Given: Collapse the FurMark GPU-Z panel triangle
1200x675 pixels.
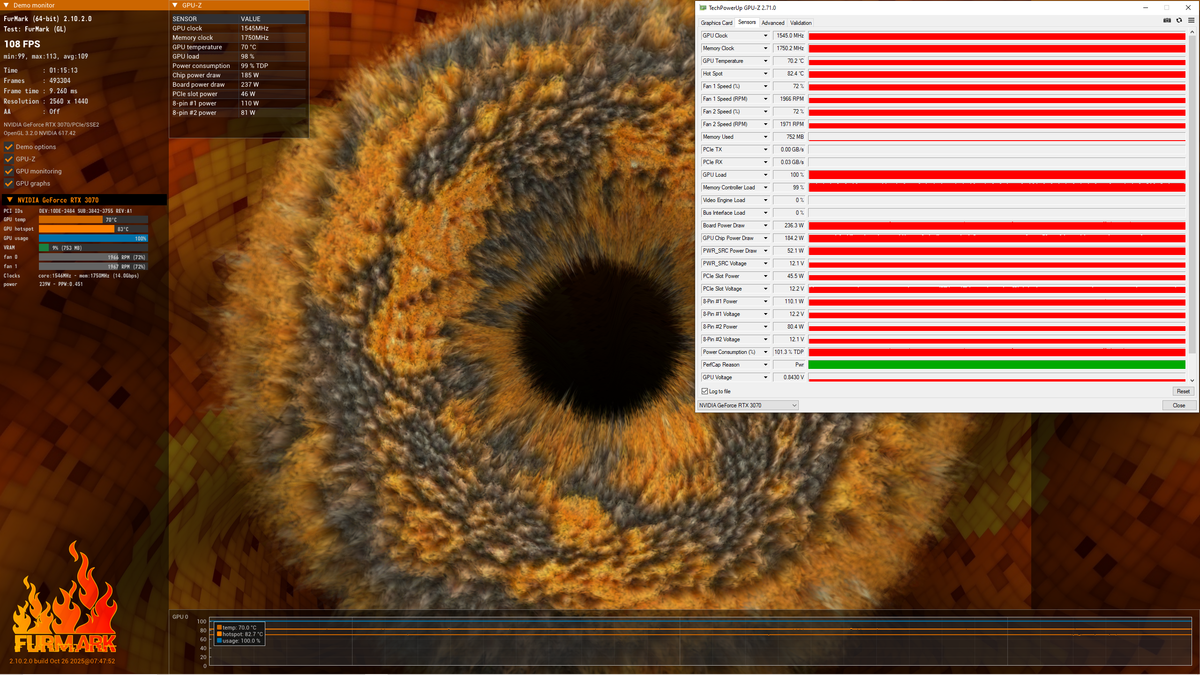Looking at the screenshot, I should point(175,5).
